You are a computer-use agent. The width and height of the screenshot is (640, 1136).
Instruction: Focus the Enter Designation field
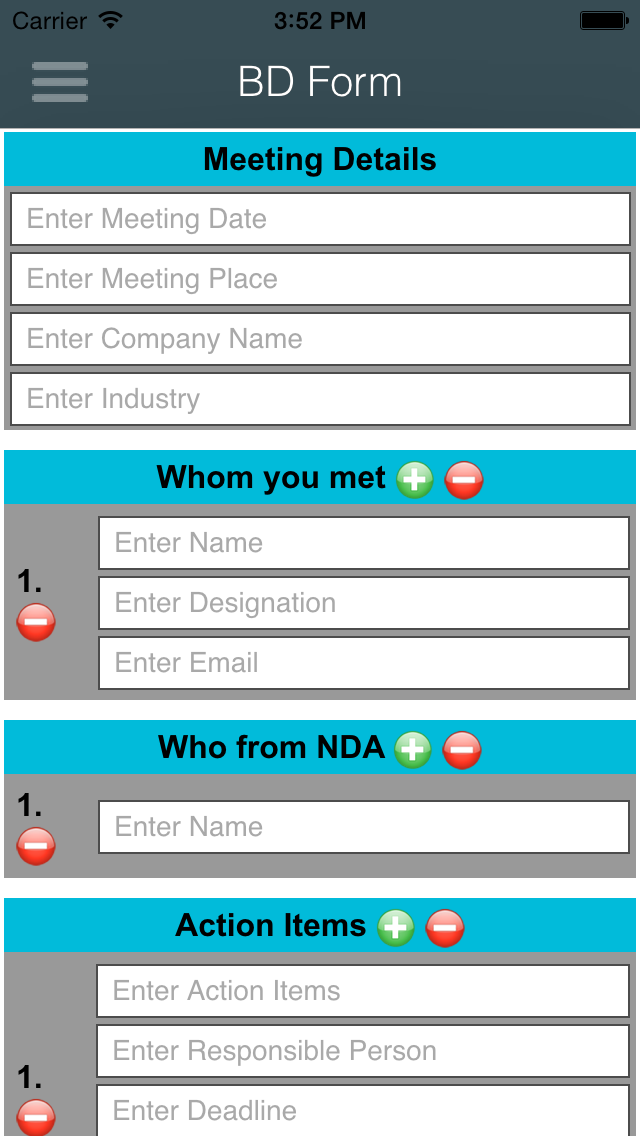363,603
